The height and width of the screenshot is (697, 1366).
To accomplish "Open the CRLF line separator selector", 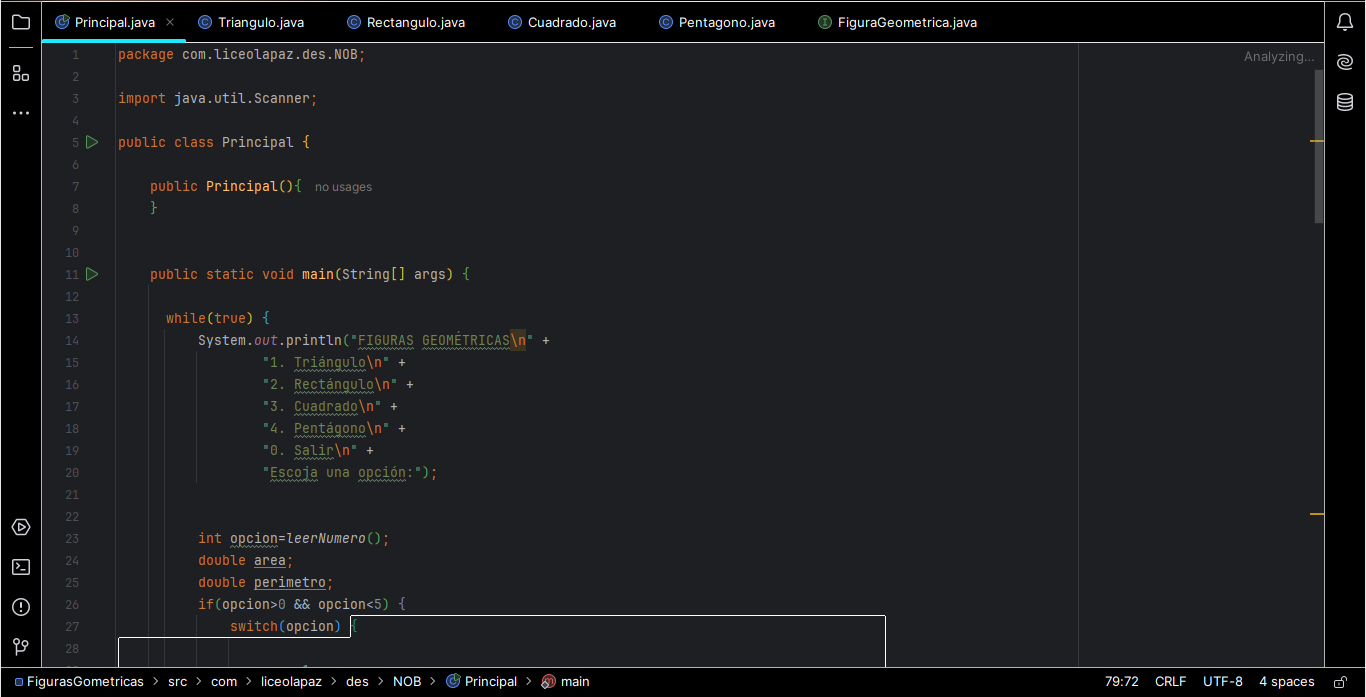I will click(x=1170, y=682).
